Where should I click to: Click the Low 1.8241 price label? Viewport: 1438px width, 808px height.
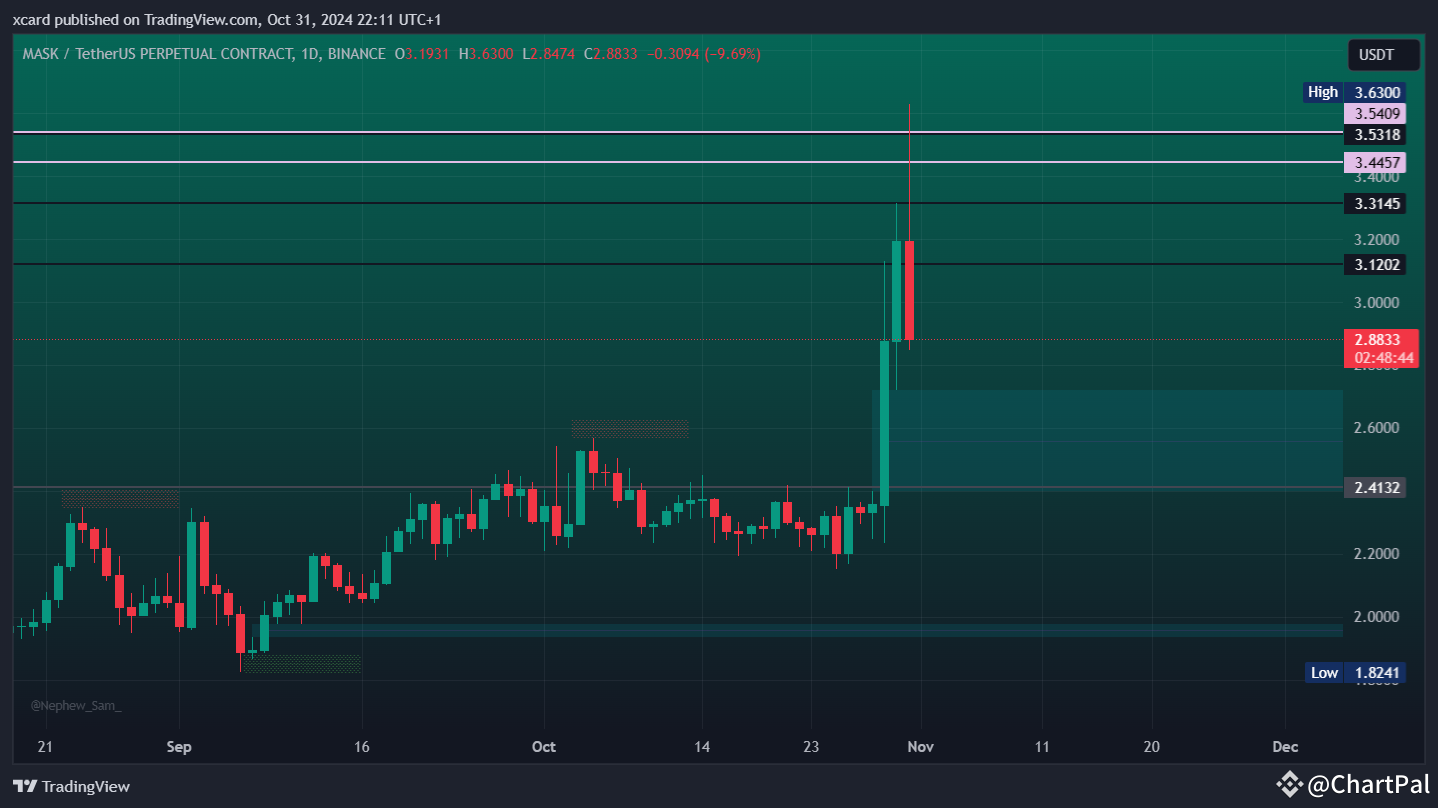(x=1356, y=672)
